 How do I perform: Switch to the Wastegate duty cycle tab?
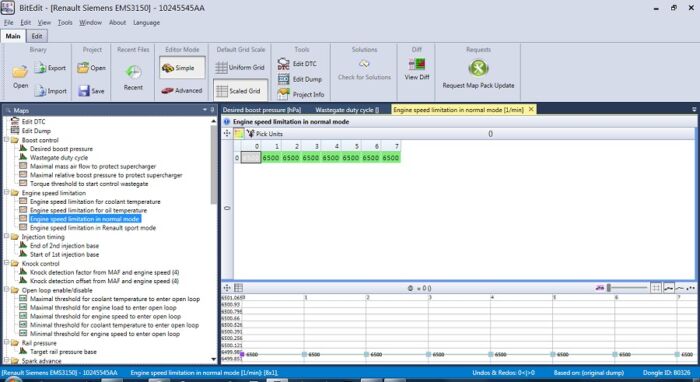pos(347,110)
